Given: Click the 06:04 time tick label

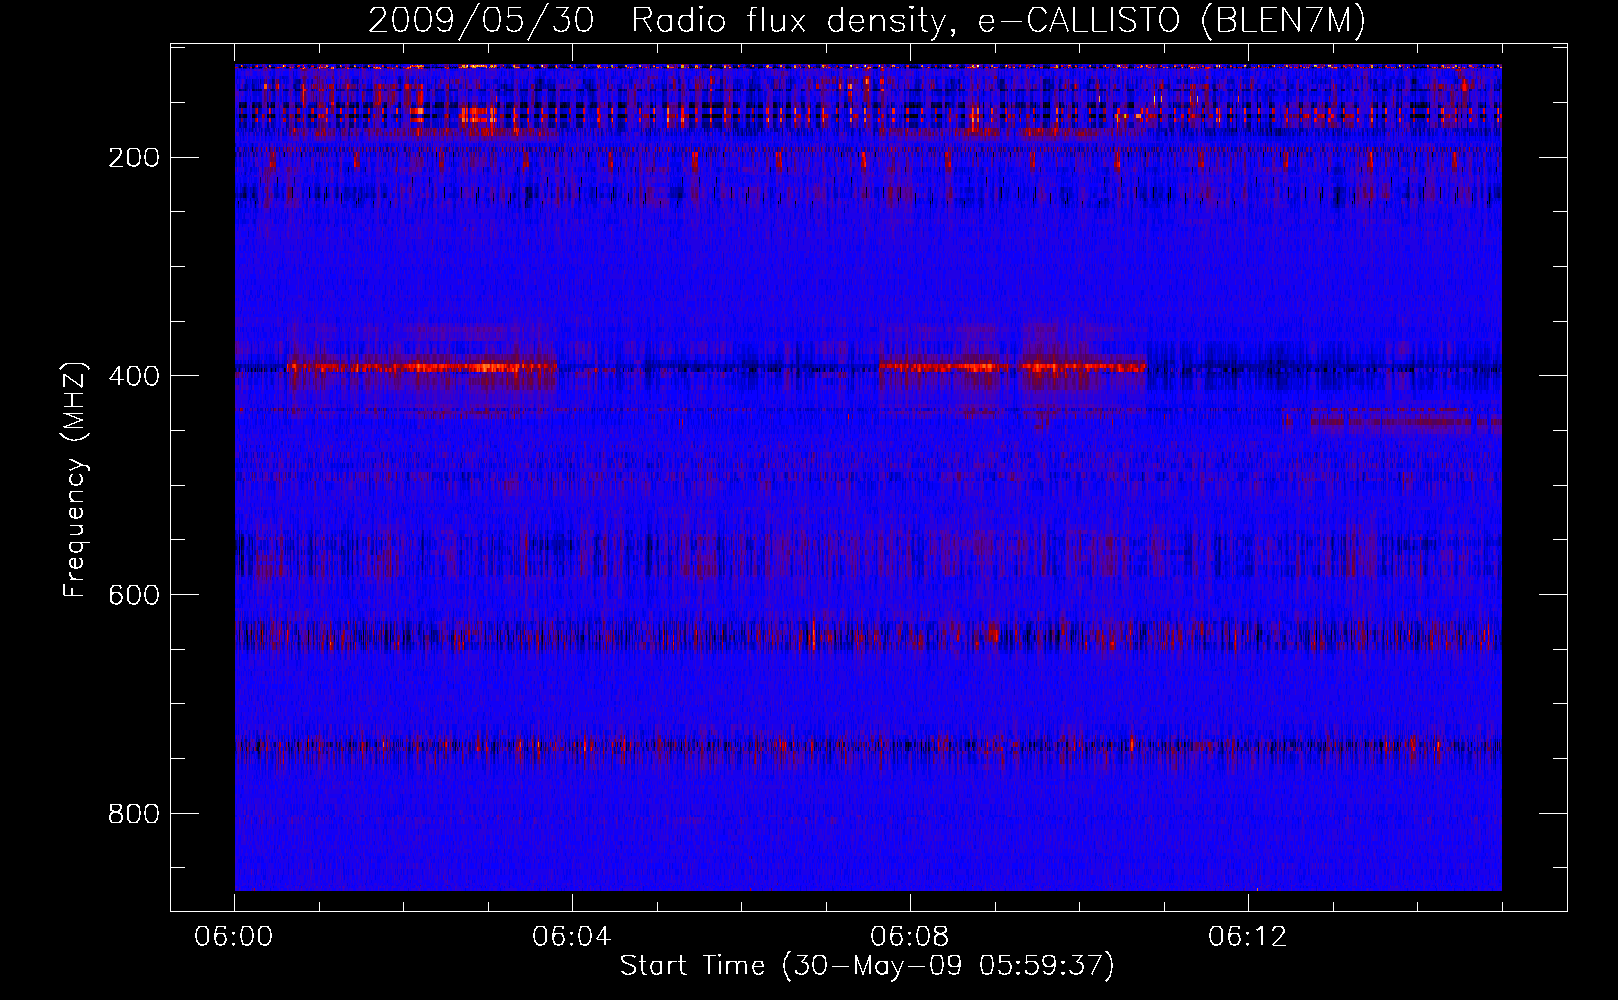Looking at the screenshot, I should pyautogui.click(x=572, y=937).
